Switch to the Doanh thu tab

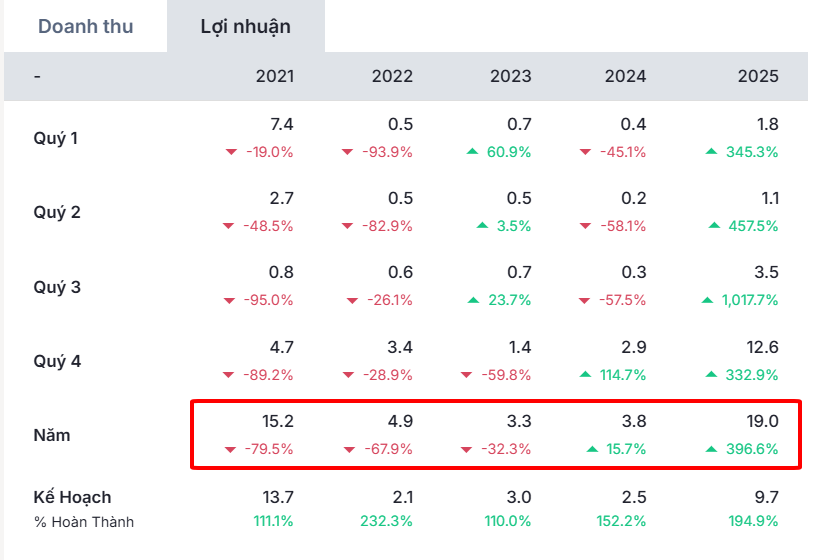(85, 27)
